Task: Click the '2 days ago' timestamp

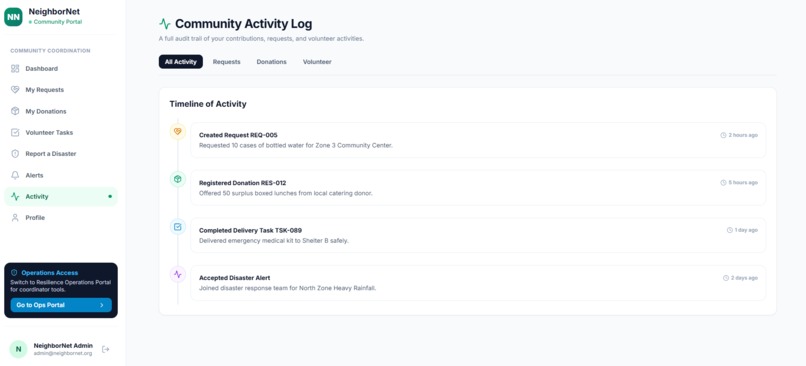Action: click(x=744, y=278)
